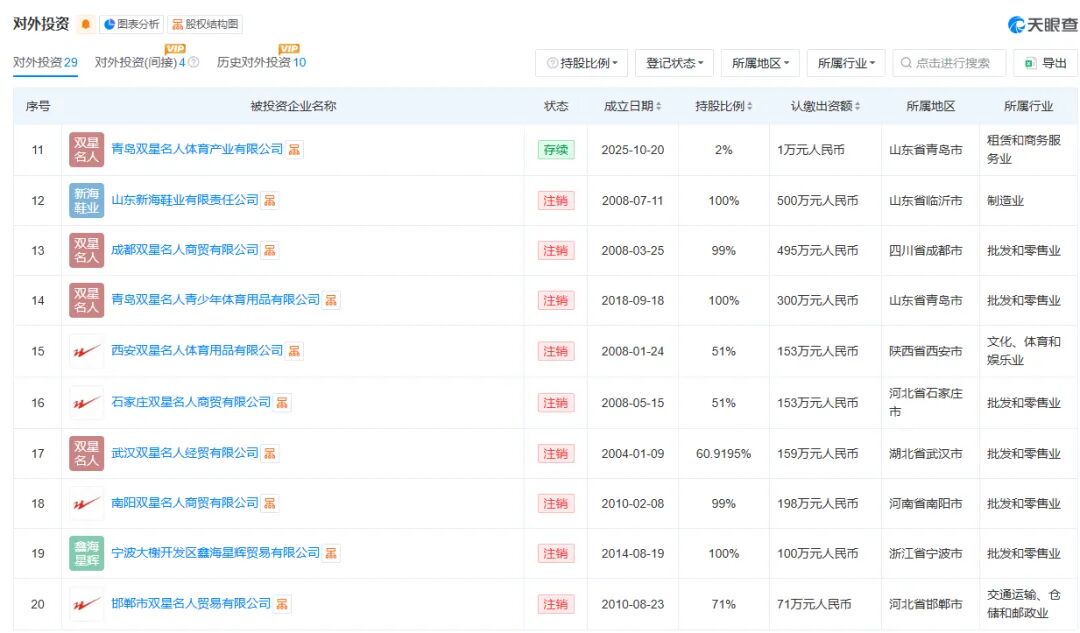Image resolution: width=1080 pixels, height=633 pixels.
Task: Switch to 历史对外投资 10 tab
Action: point(261,63)
